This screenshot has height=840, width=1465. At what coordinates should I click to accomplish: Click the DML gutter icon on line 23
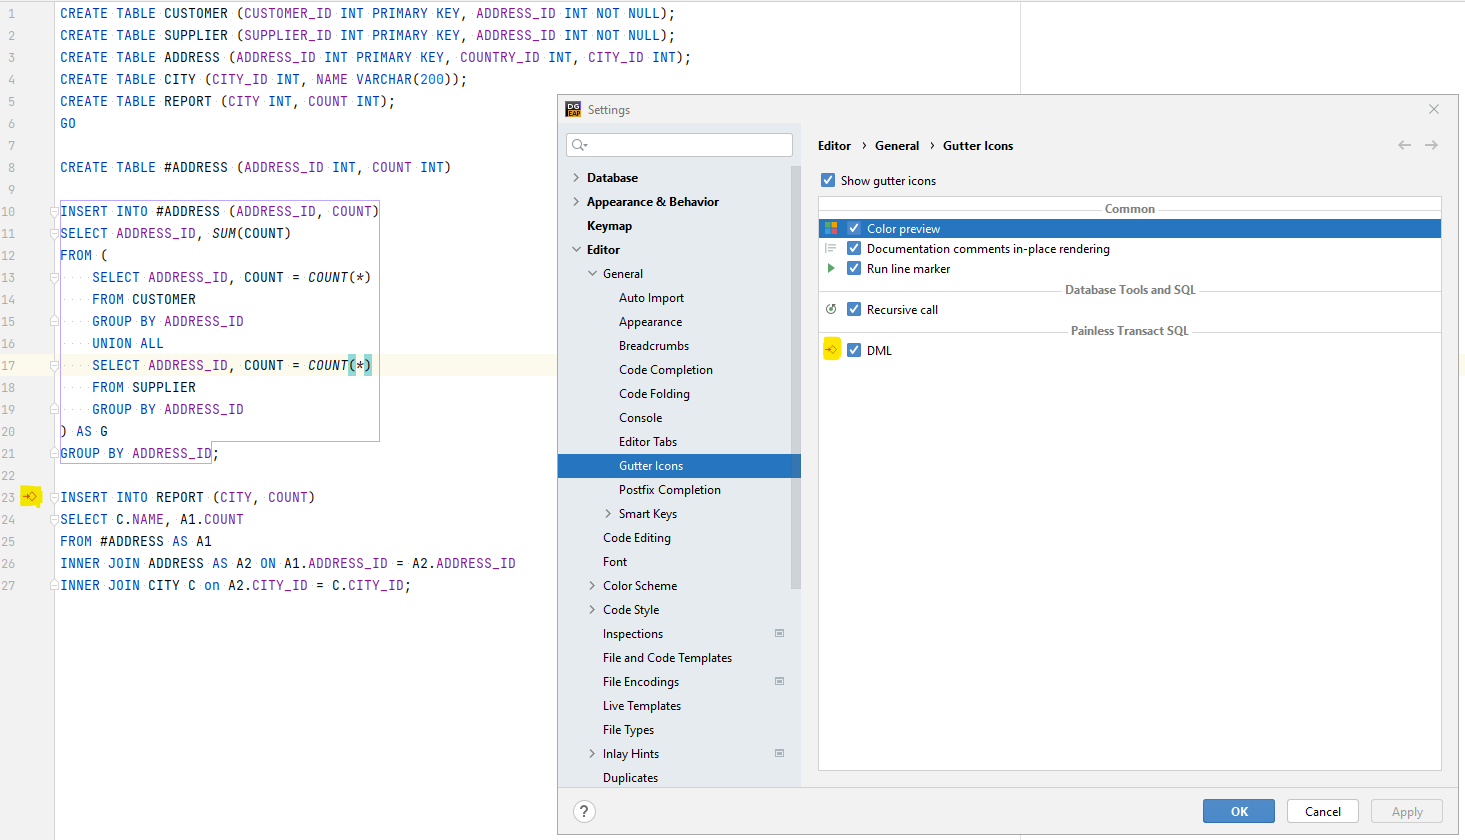click(31, 496)
